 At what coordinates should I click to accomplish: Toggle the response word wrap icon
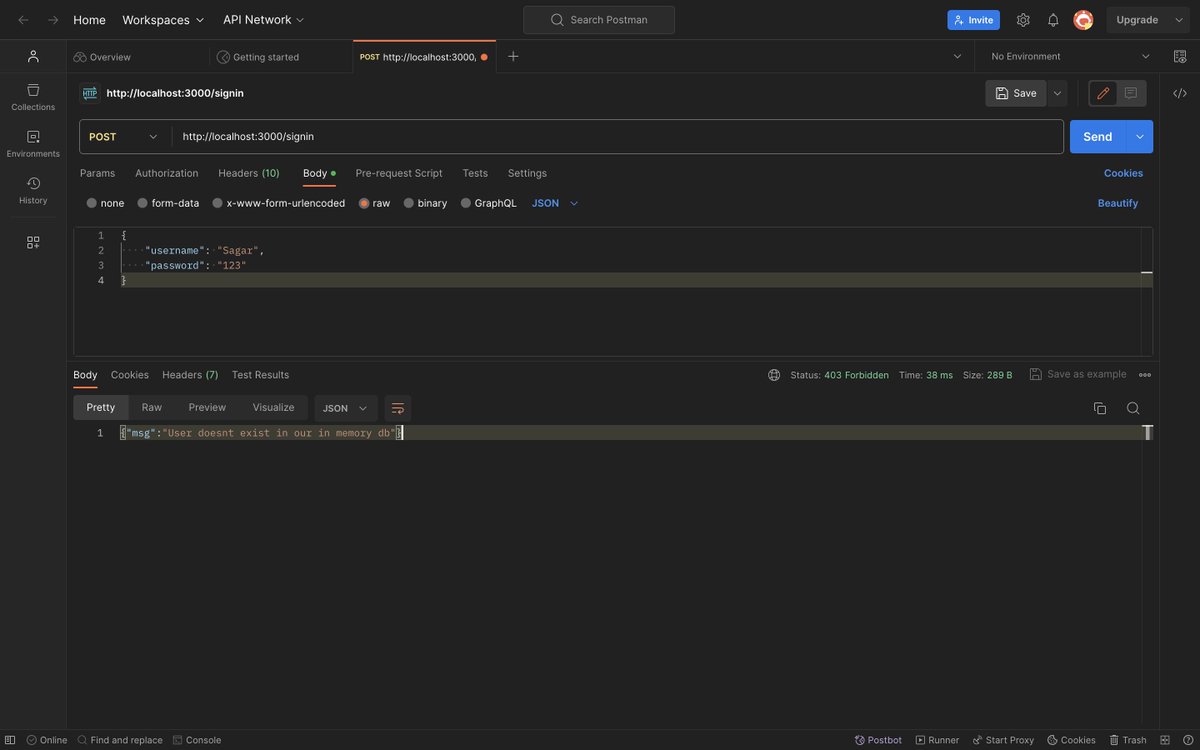pos(398,408)
